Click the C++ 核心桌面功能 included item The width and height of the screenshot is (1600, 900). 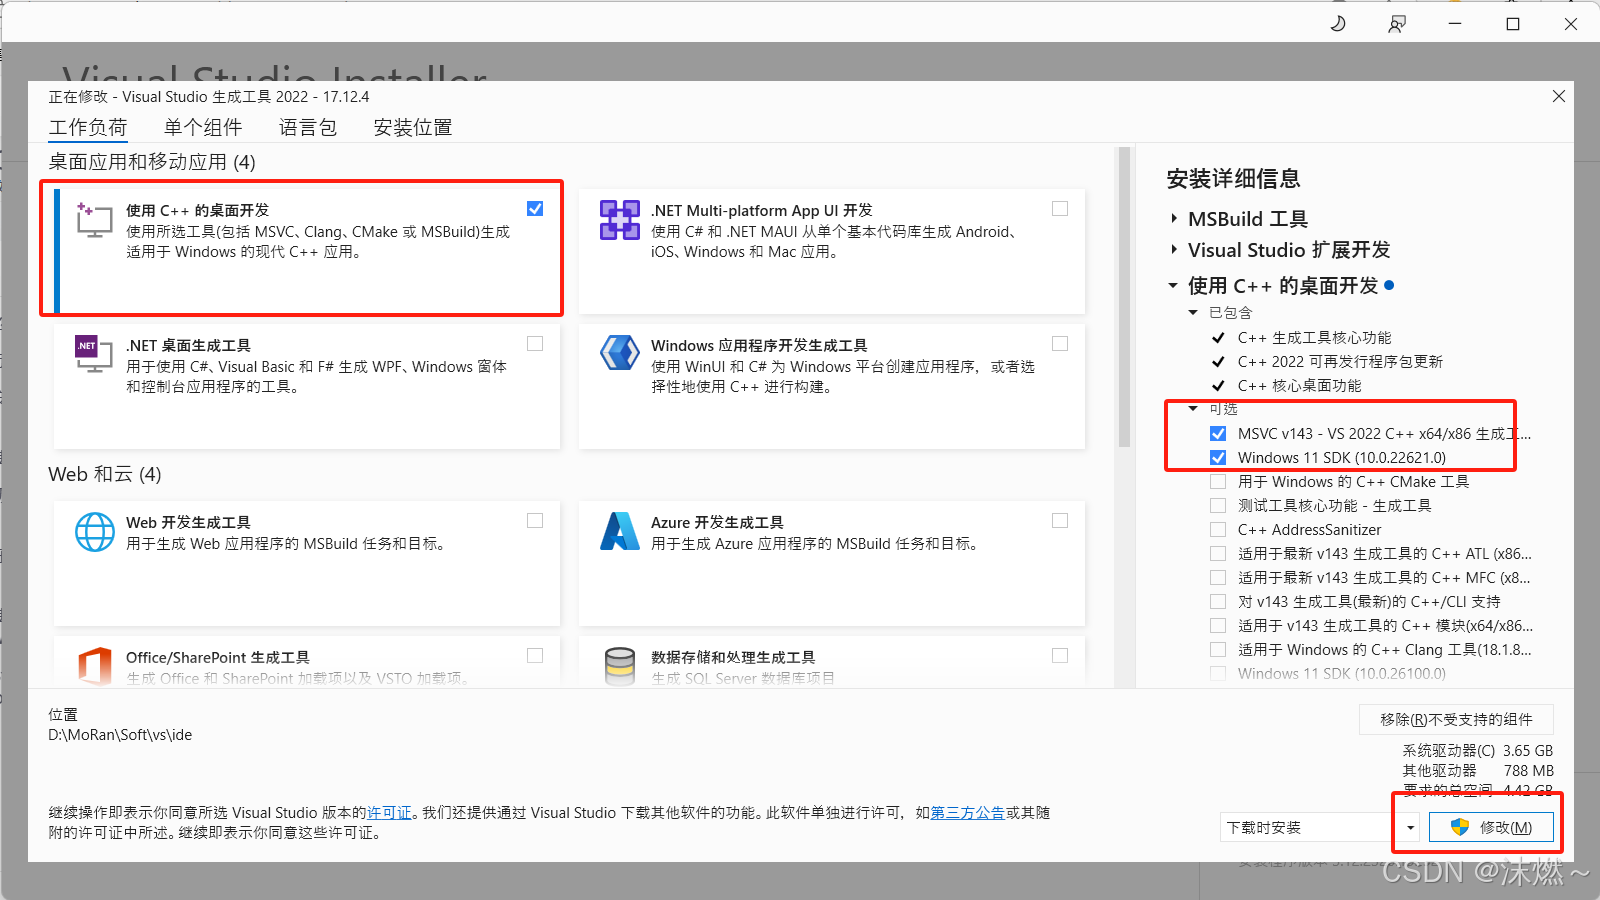(1299, 385)
